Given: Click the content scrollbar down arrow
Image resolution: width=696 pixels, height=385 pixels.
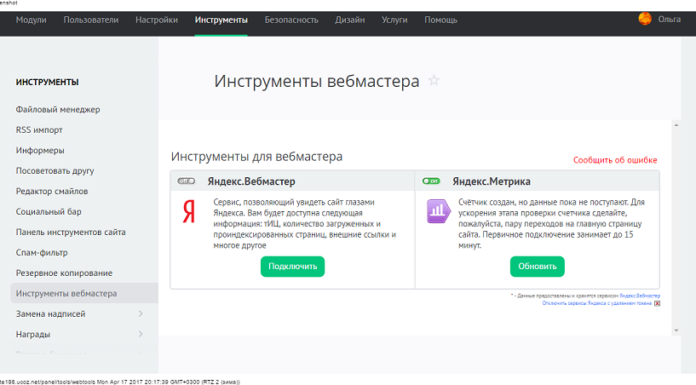Looking at the screenshot, I should [676, 330].
